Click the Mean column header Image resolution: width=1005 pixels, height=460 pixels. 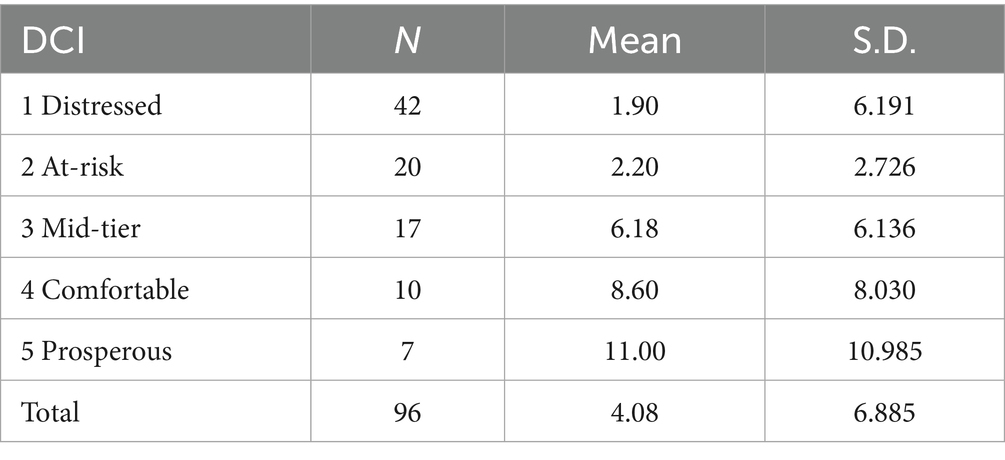click(x=635, y=42)
